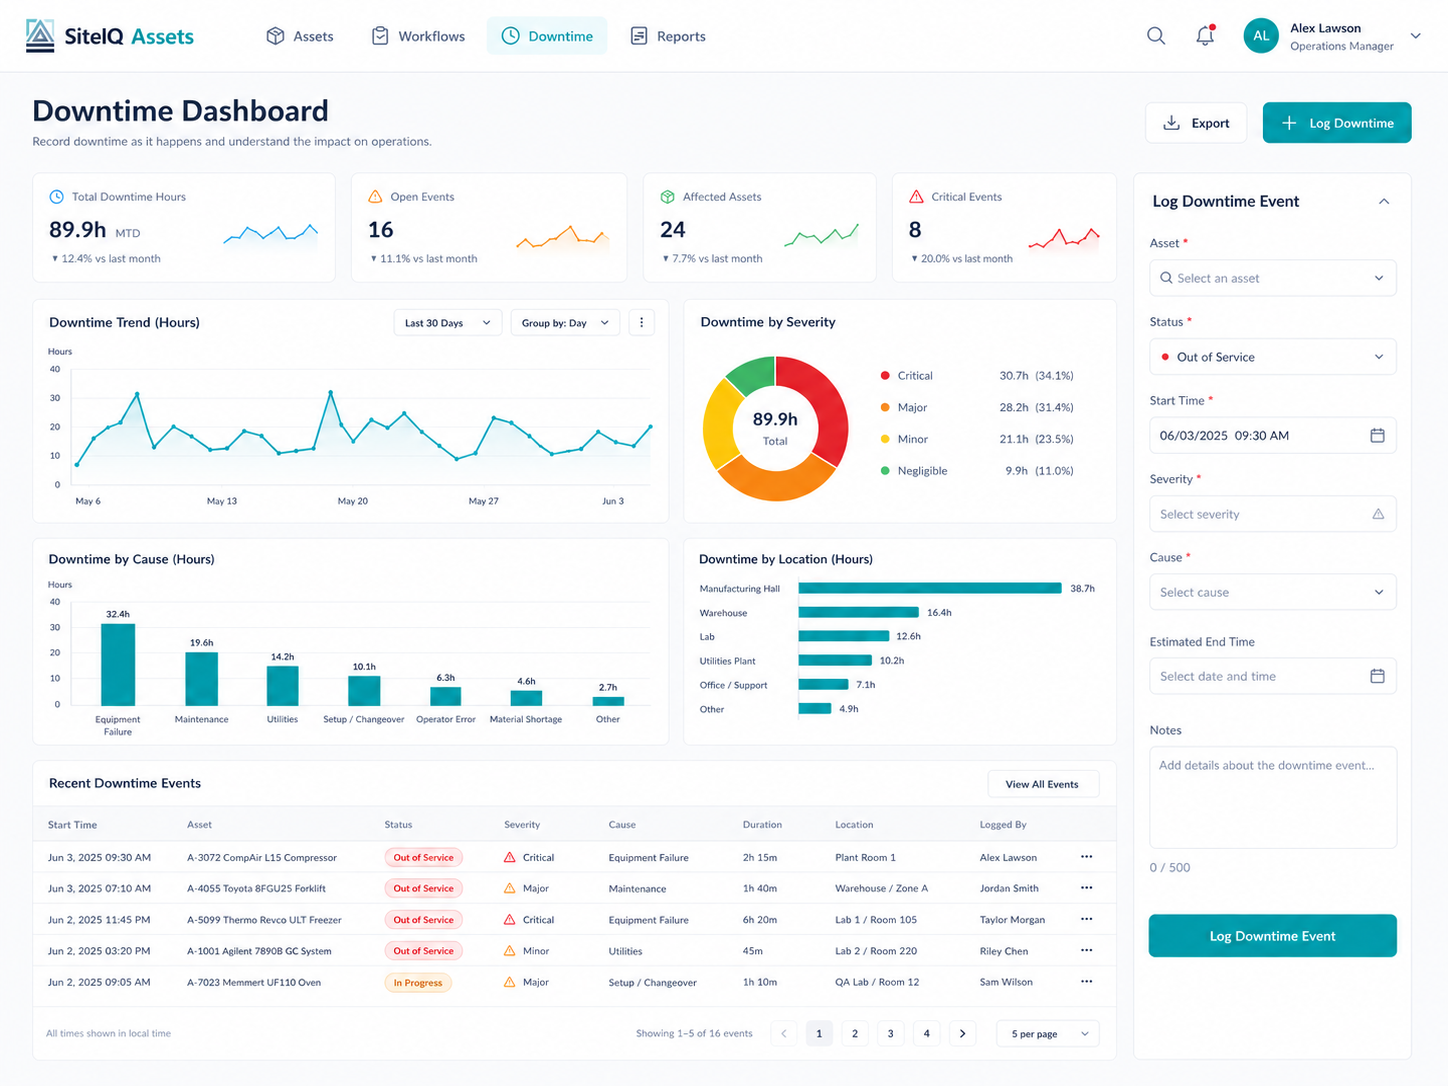Image resolution: width=1448 pixels, height=1086 pixels.
Task: Click View All Events button
Action: pos(1043,784)
